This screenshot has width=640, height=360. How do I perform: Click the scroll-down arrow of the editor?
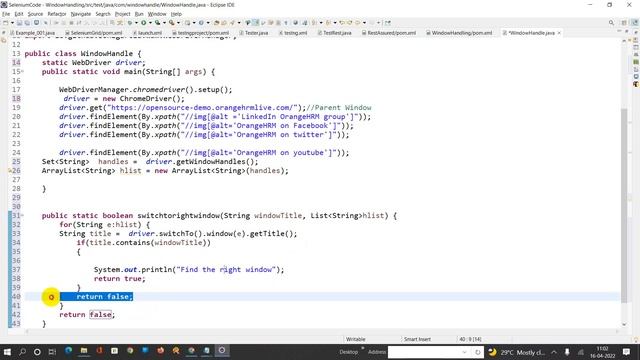624,324
